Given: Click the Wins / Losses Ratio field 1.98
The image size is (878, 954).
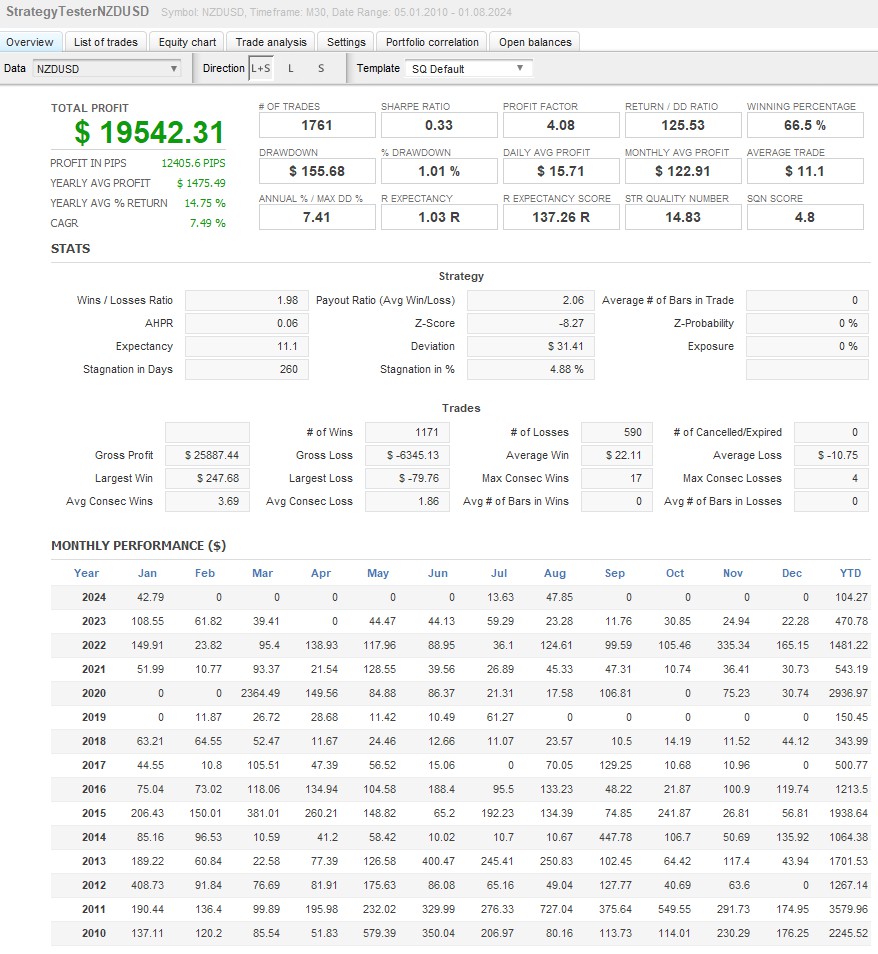Looking at the screenshot, I should tap(246, 301).
